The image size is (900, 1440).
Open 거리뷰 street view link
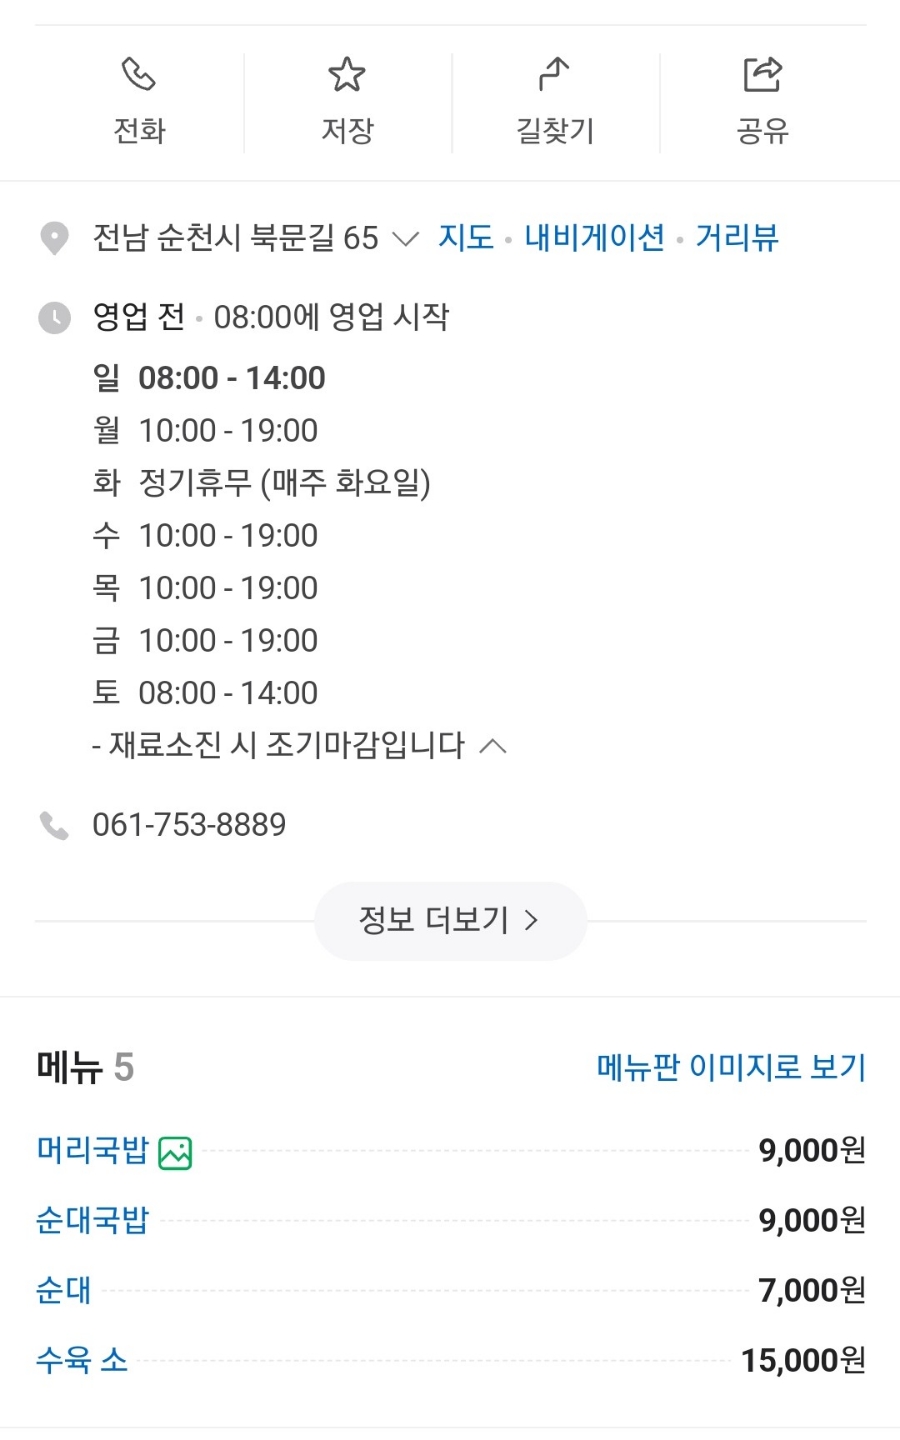click(x=737, y=238)
